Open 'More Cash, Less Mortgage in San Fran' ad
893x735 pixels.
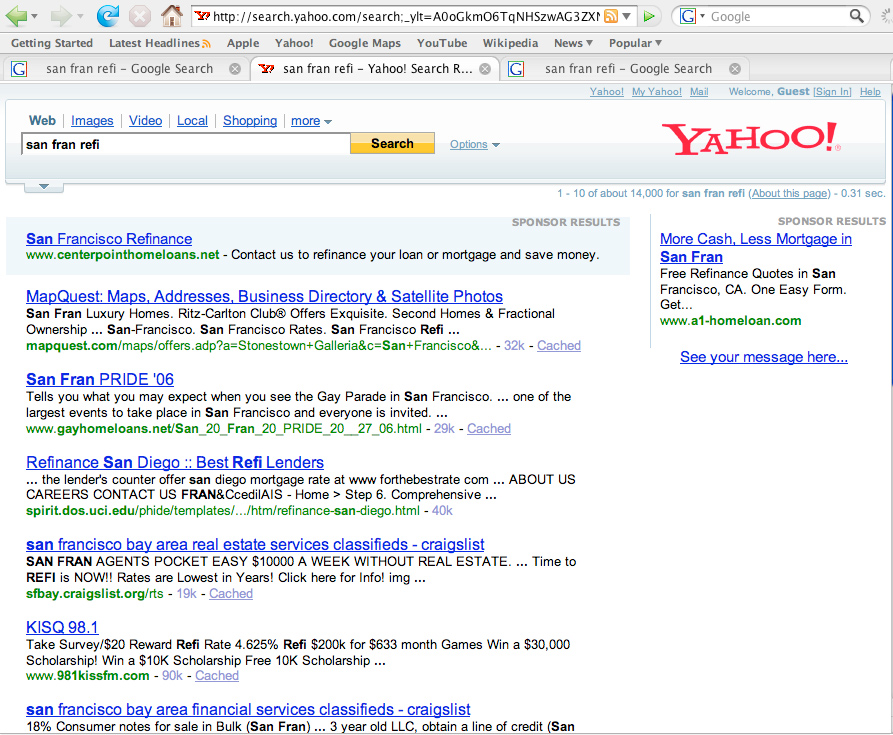click(x=756, y=248)
